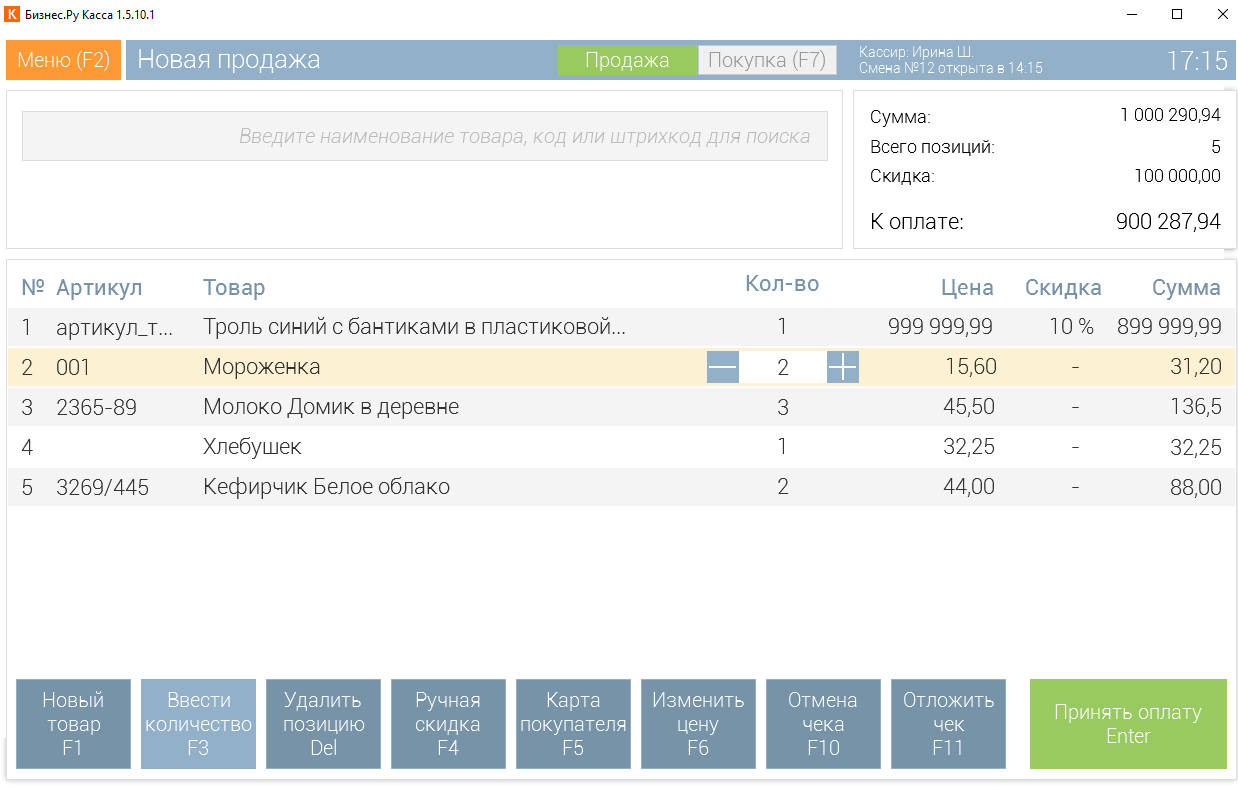Click the Новая продажа title
Viewport: 1238px width, 788px height.
(228, 60)
